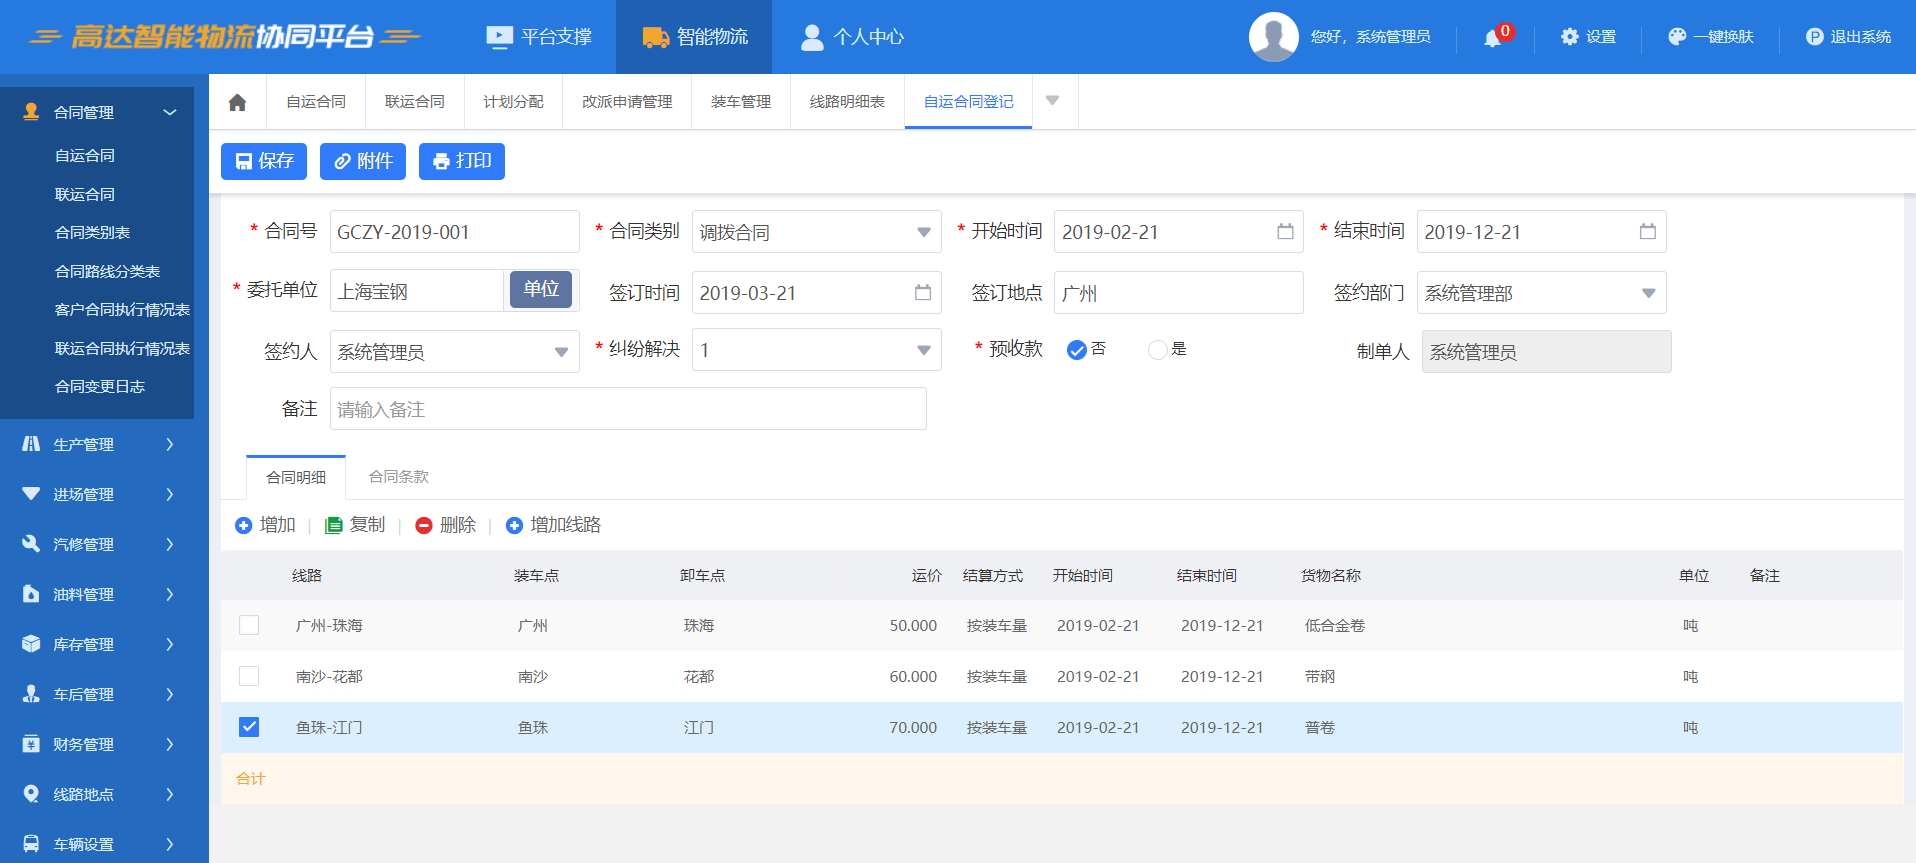Click the palette skin-change icon
The width and height of the screenshot is (1916, 863).
point(1677,37)
